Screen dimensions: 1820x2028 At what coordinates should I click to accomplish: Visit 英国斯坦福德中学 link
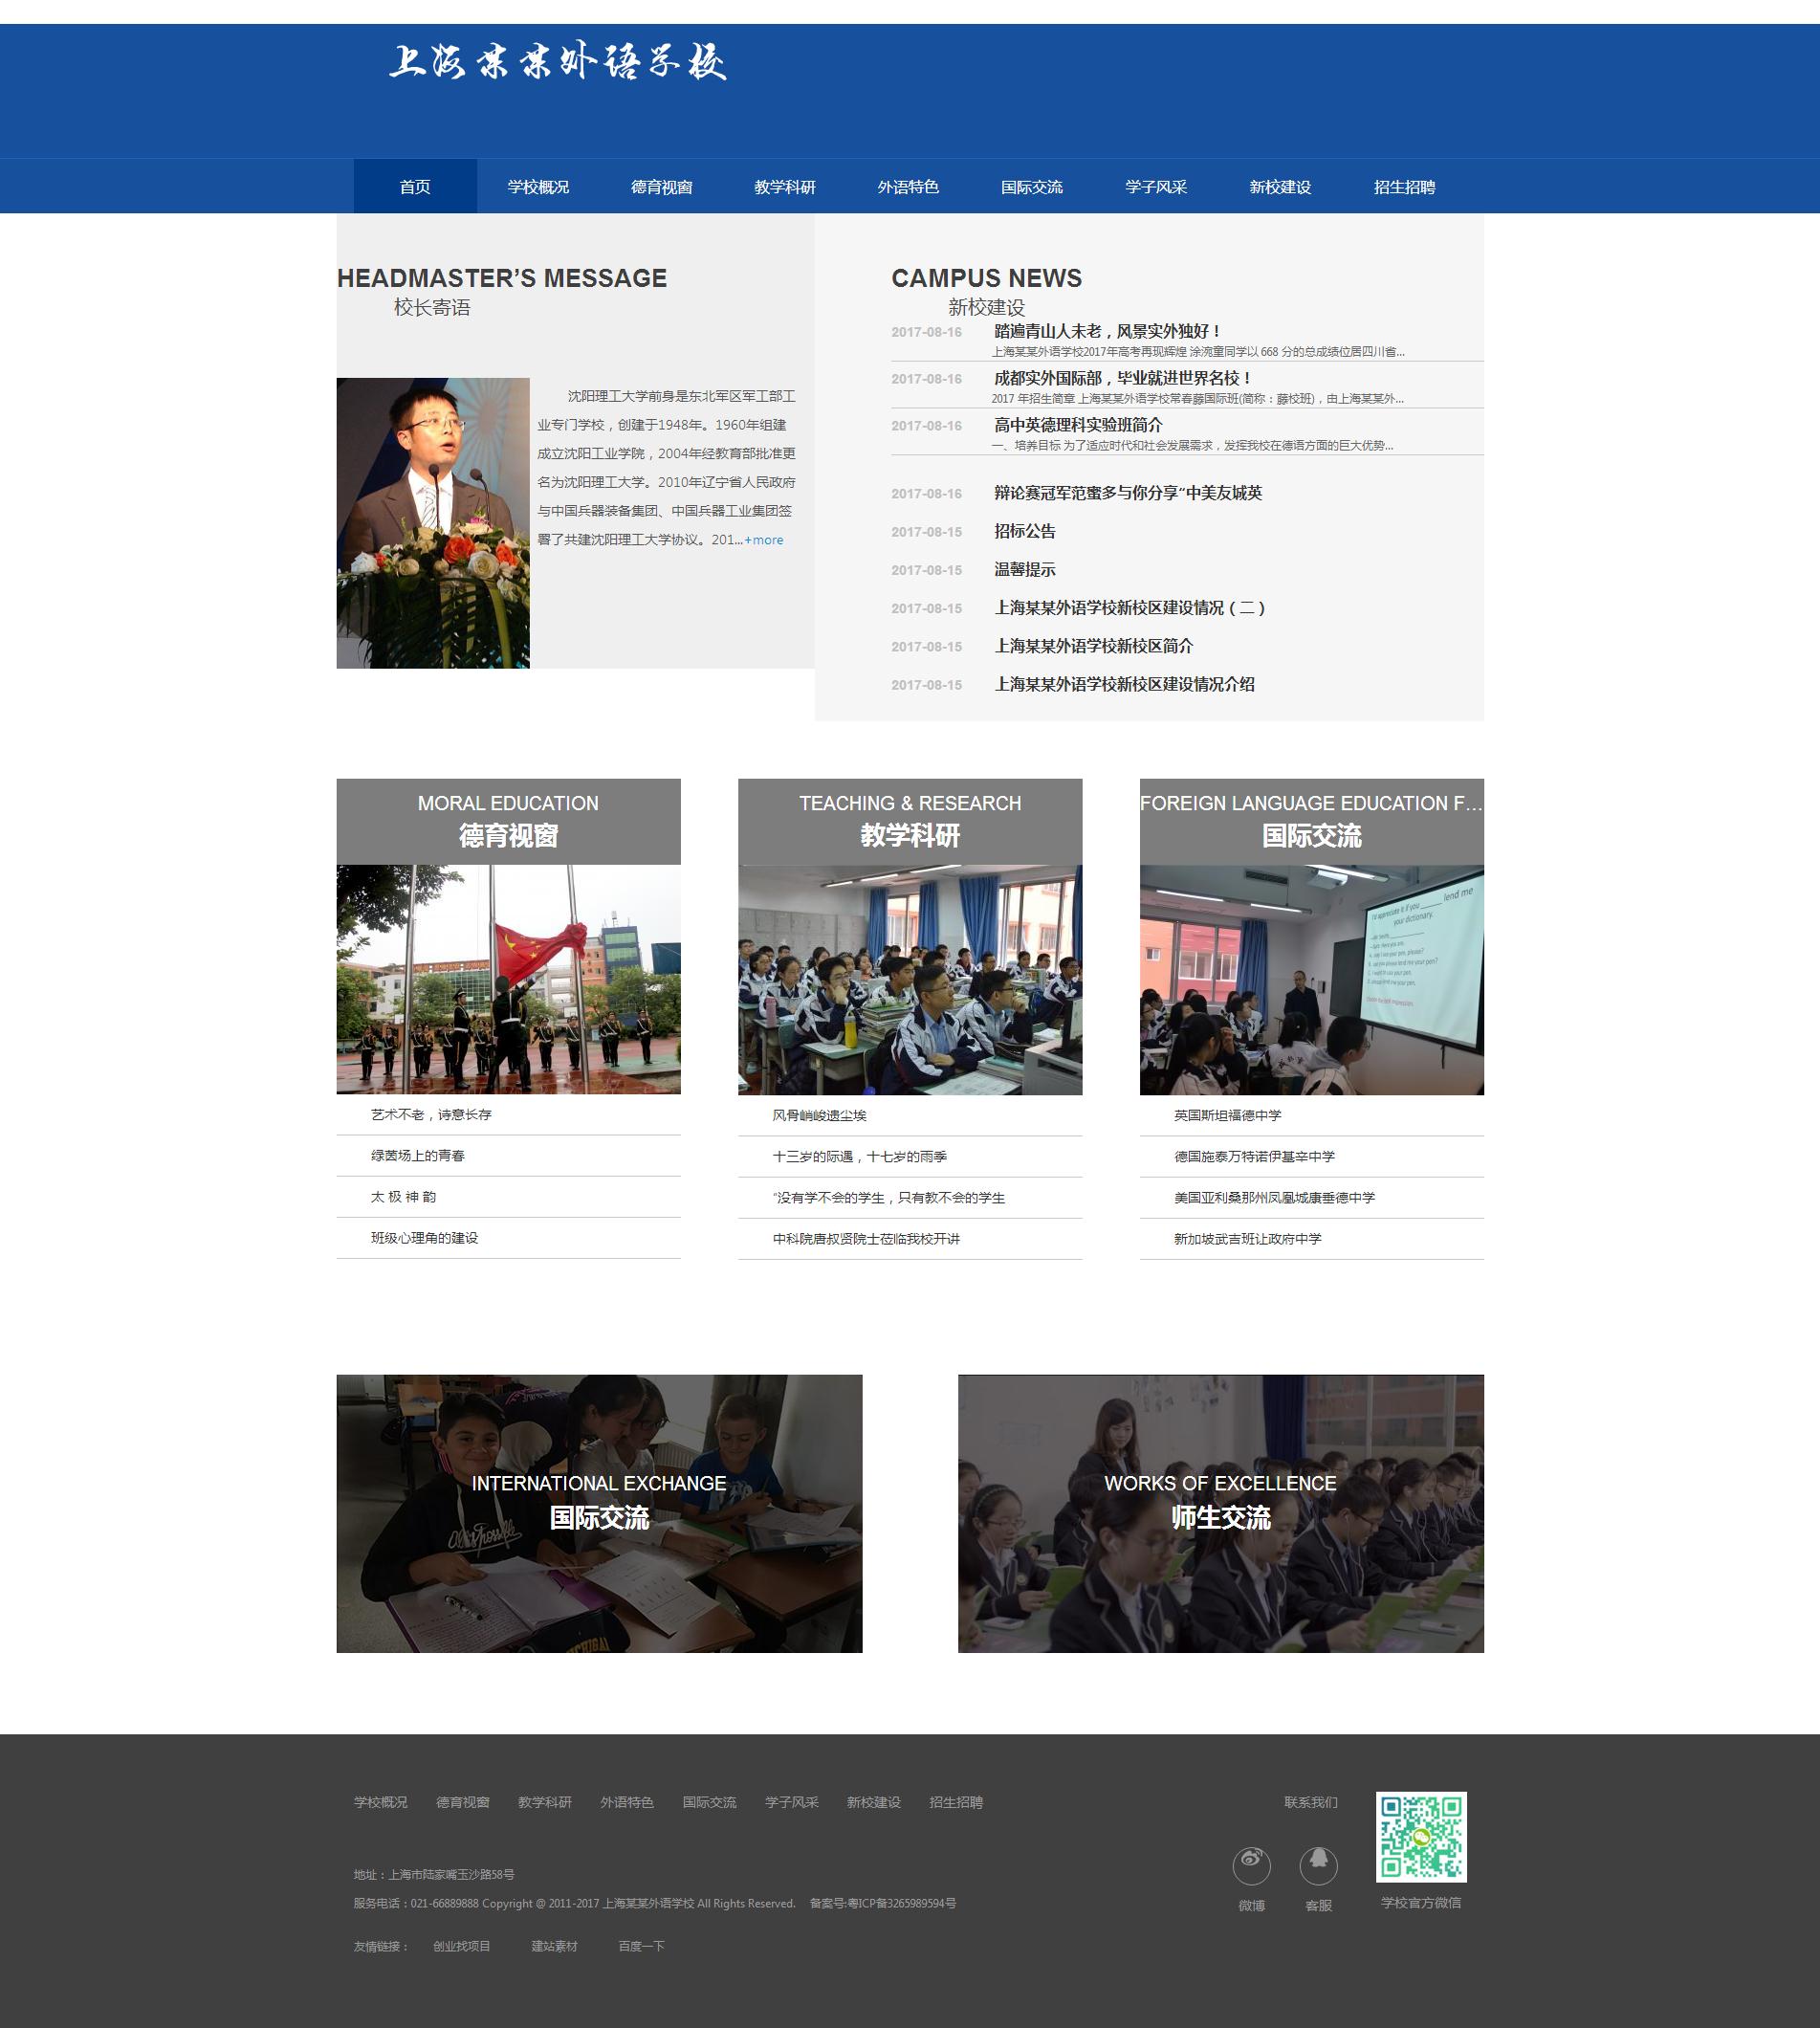click(x=1227, y=1115)
